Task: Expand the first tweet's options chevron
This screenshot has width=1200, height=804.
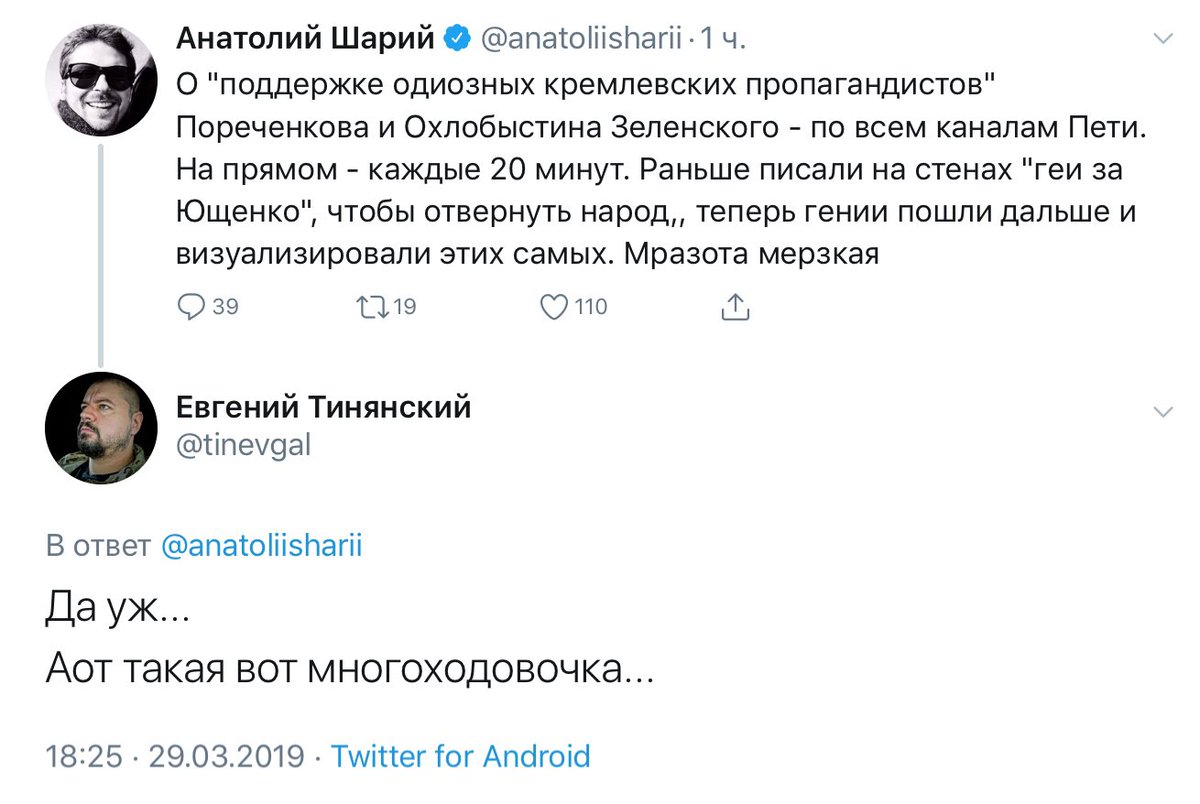Action: click(1163, 40)
